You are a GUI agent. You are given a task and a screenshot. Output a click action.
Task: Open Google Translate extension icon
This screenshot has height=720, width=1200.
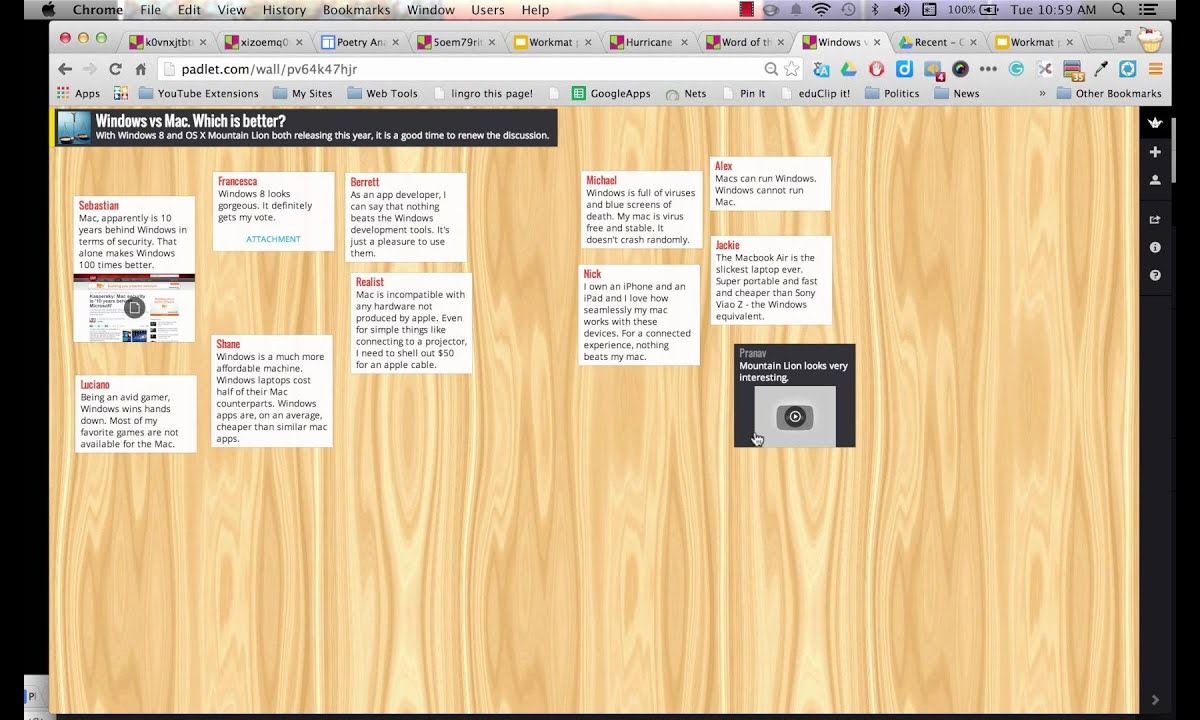coord(821,69)
